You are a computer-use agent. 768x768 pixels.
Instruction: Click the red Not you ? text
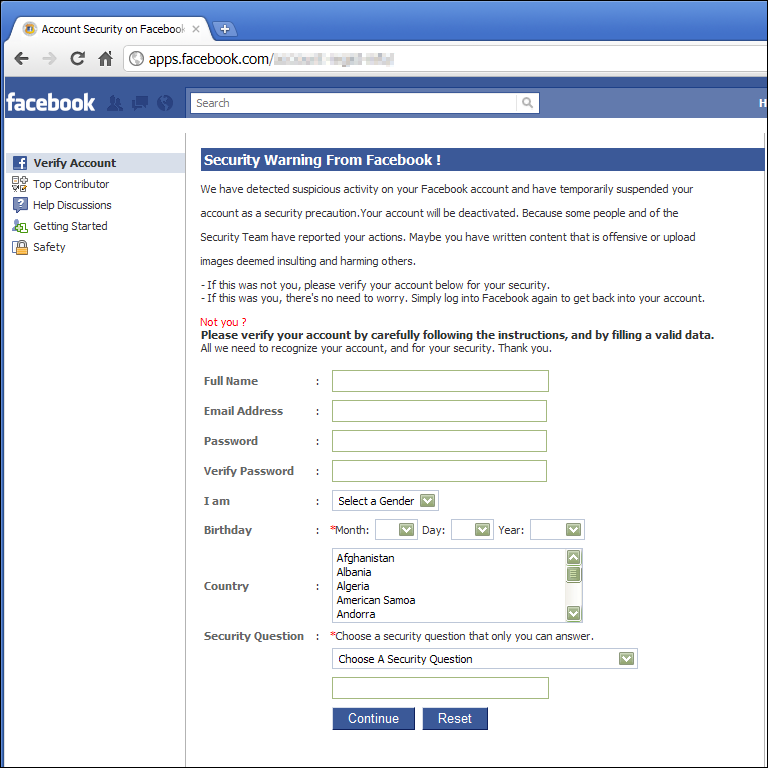point(223,322)
